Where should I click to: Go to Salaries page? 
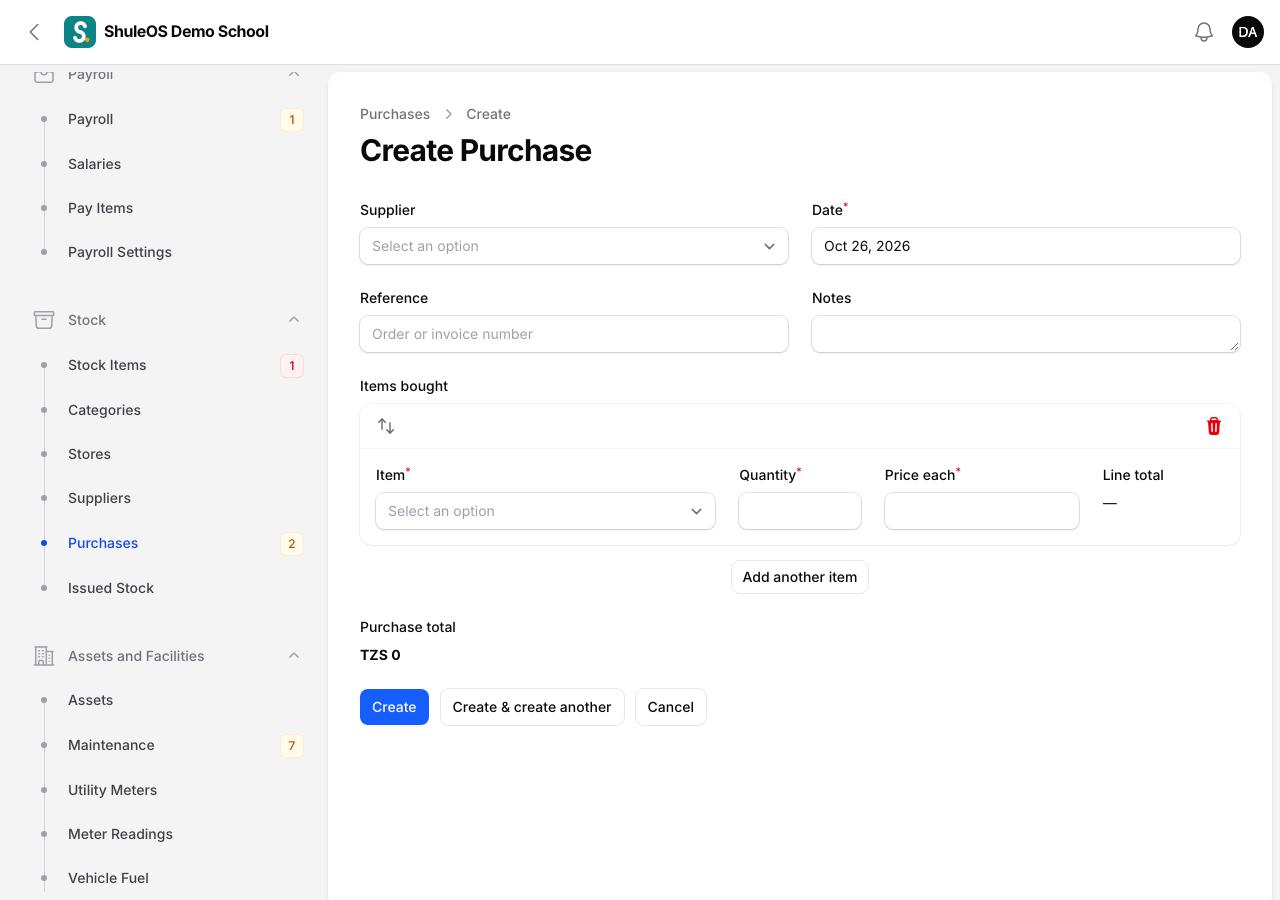coord(94,164)
